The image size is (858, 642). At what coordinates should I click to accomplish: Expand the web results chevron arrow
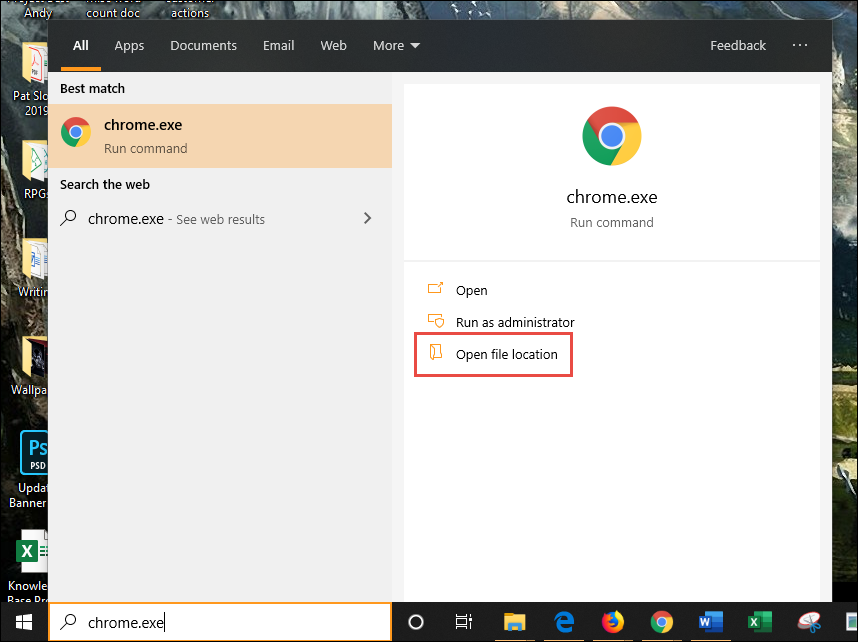pos(367,218)
